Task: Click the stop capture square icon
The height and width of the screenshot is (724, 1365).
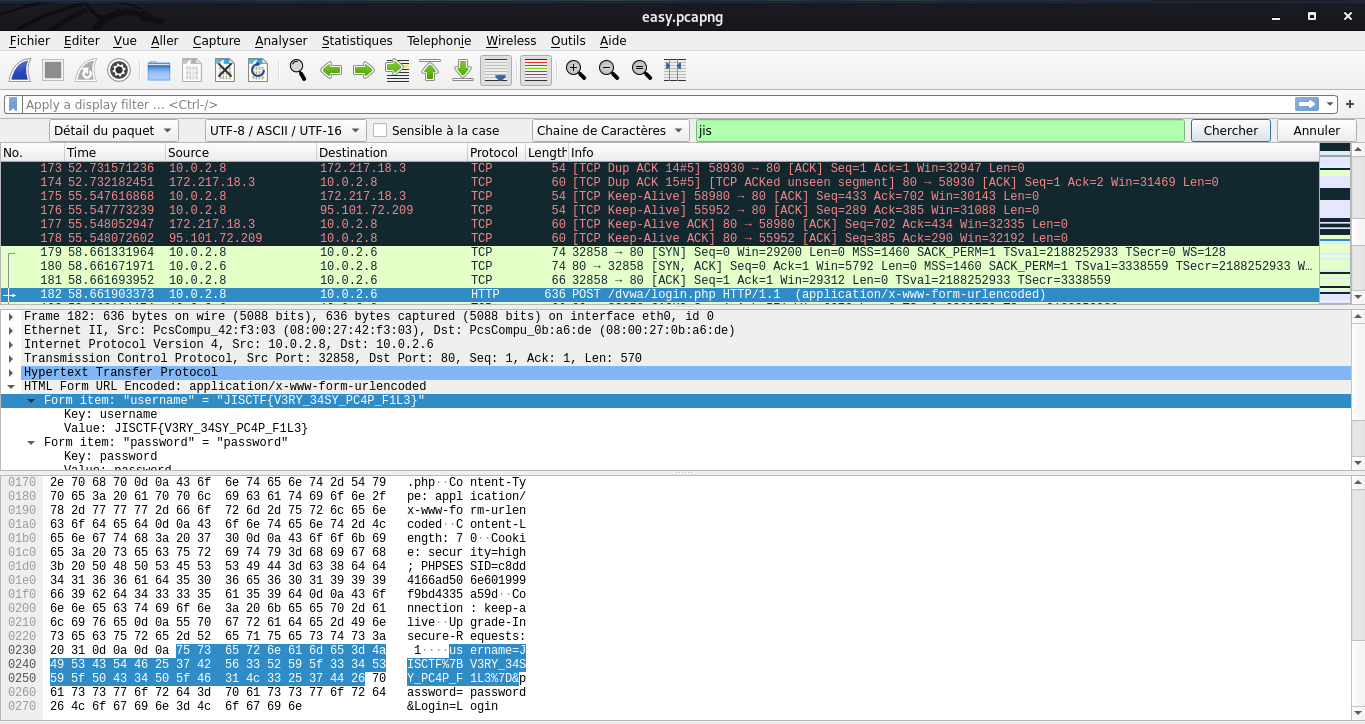Action: [53, 70]
